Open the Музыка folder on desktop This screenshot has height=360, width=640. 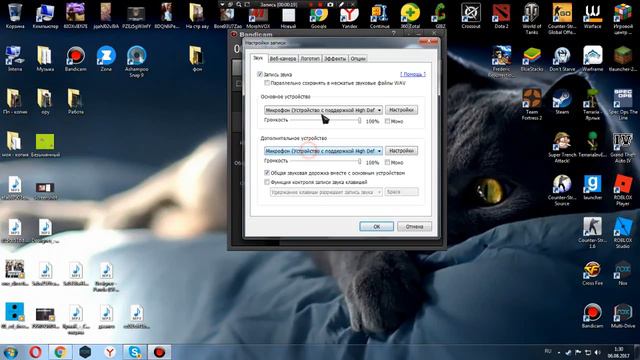pos(45,59)
